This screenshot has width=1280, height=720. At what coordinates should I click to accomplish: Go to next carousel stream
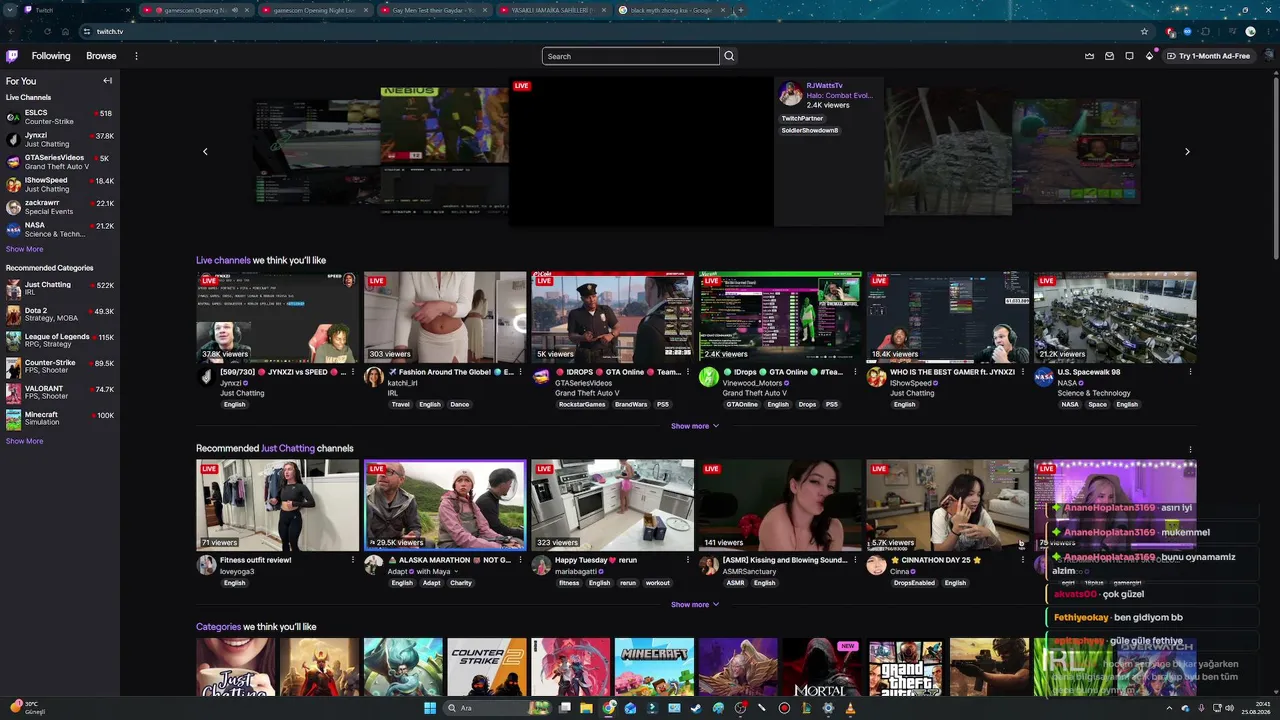coord(1187,152)
